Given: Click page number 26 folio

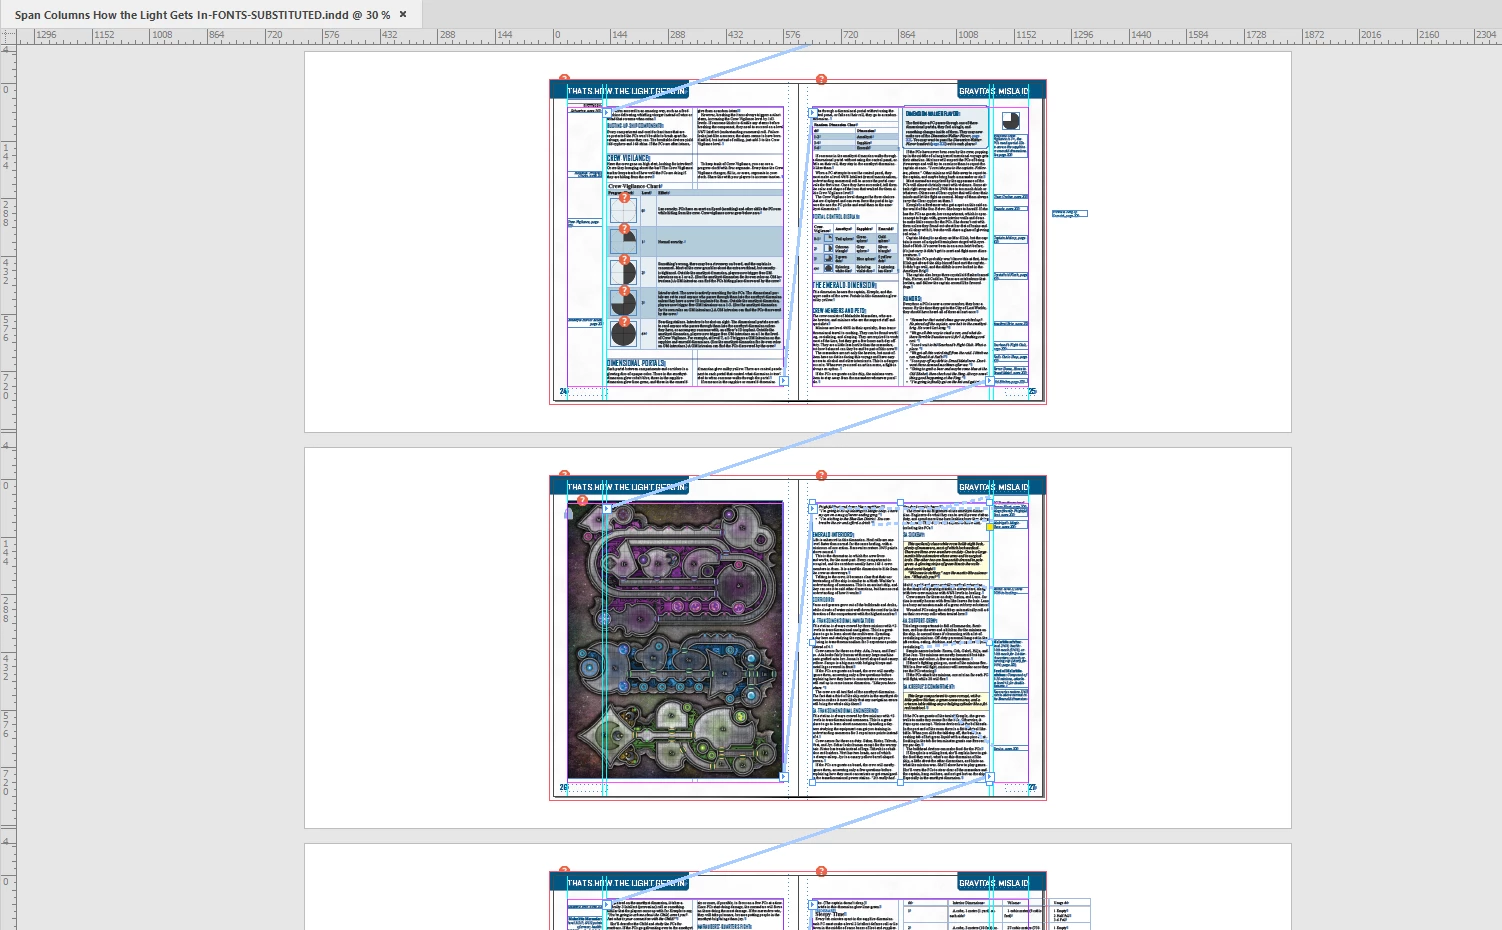Looking at the screenshot, I should pyautogui.click(x=563, y=788).
